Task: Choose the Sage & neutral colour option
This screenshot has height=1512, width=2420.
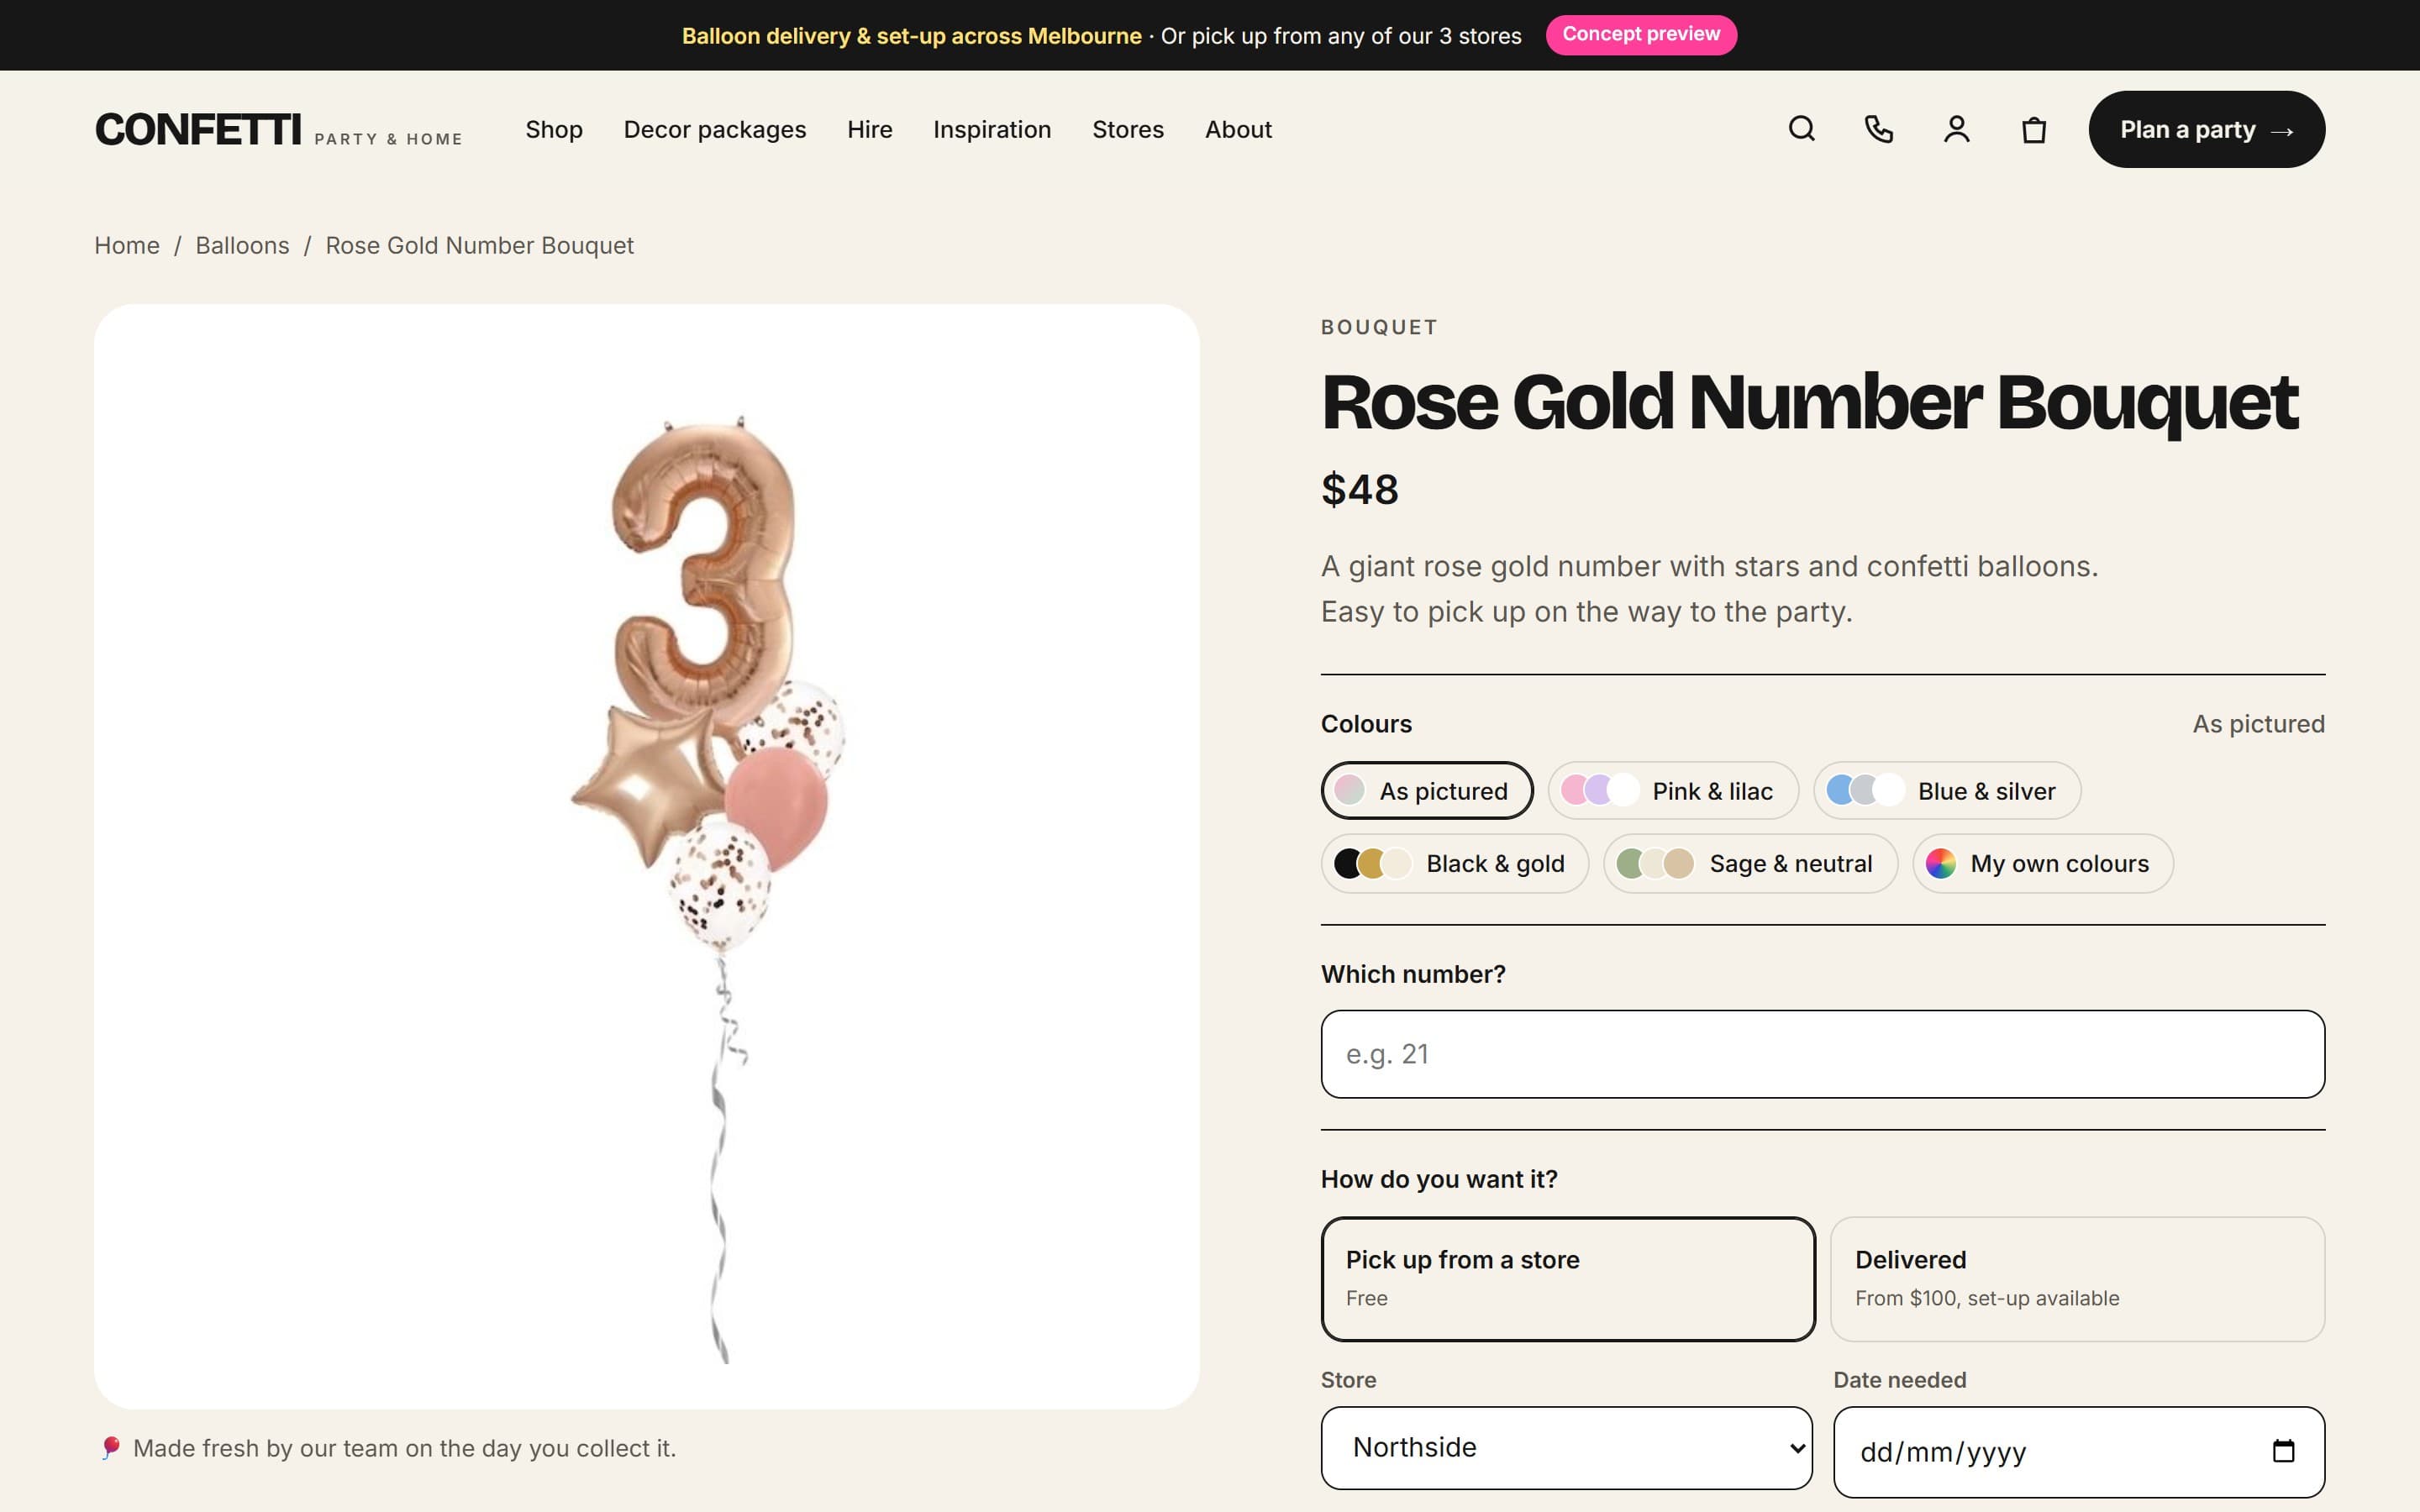Action: [1750, 863]
